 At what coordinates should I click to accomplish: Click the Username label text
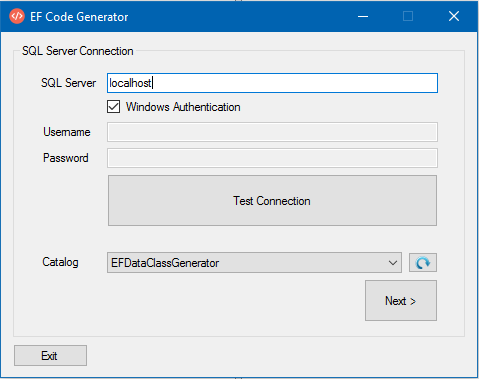coord(67,132)
